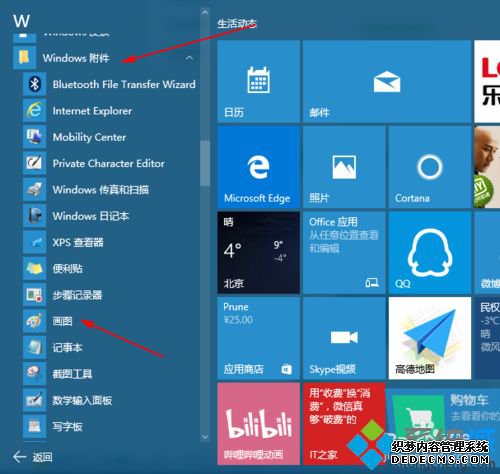This screenshot has width=500, height=474.
Task: Open the Skype视频 tile
Action: [344, 338]
